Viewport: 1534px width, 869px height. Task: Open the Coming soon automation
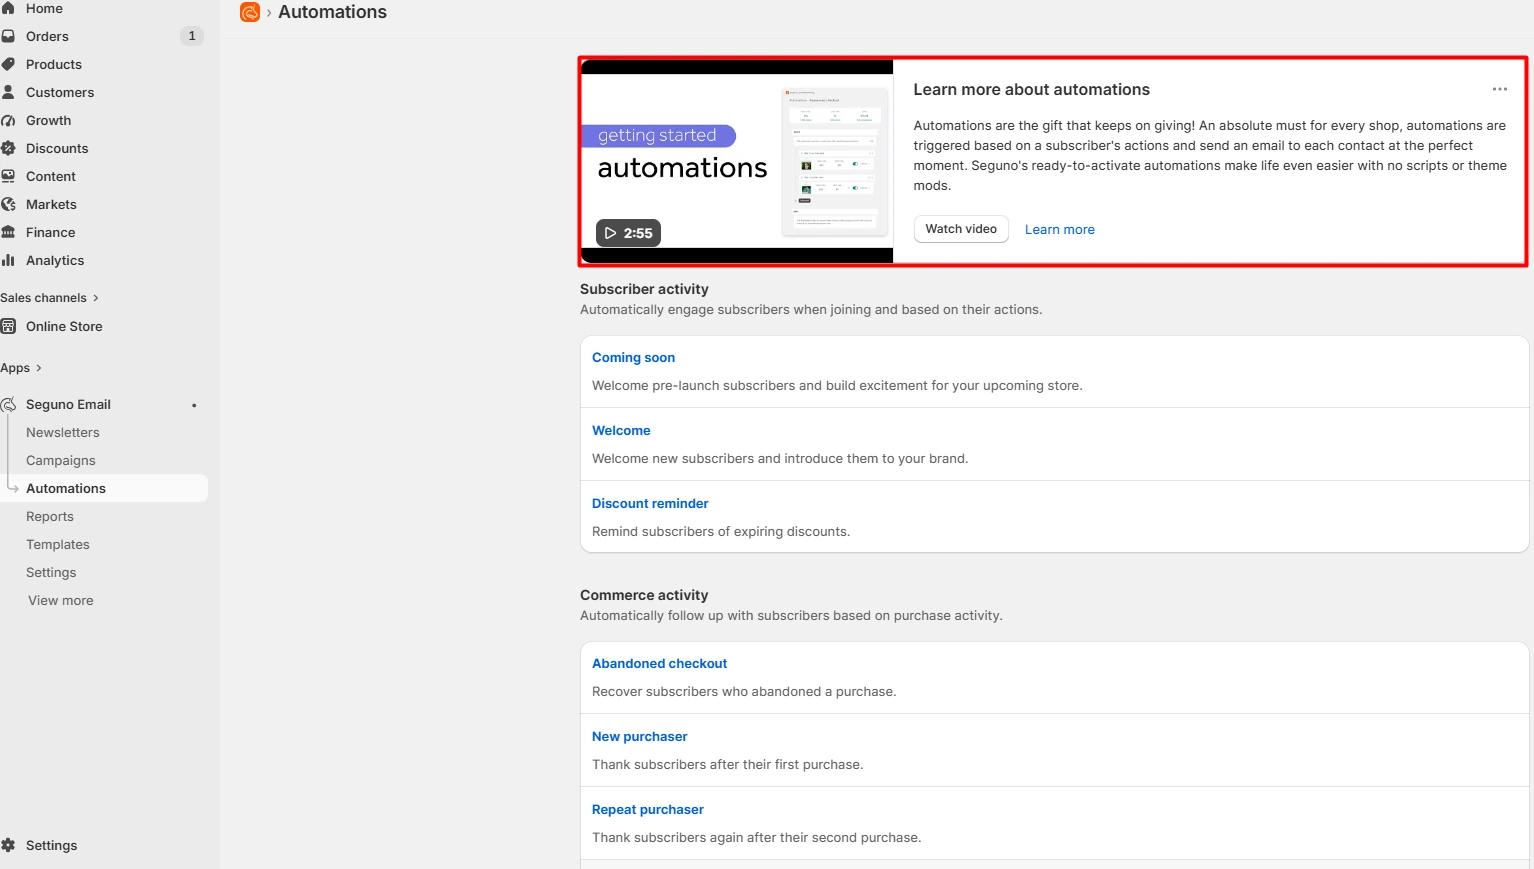click(x=633, y=357)
